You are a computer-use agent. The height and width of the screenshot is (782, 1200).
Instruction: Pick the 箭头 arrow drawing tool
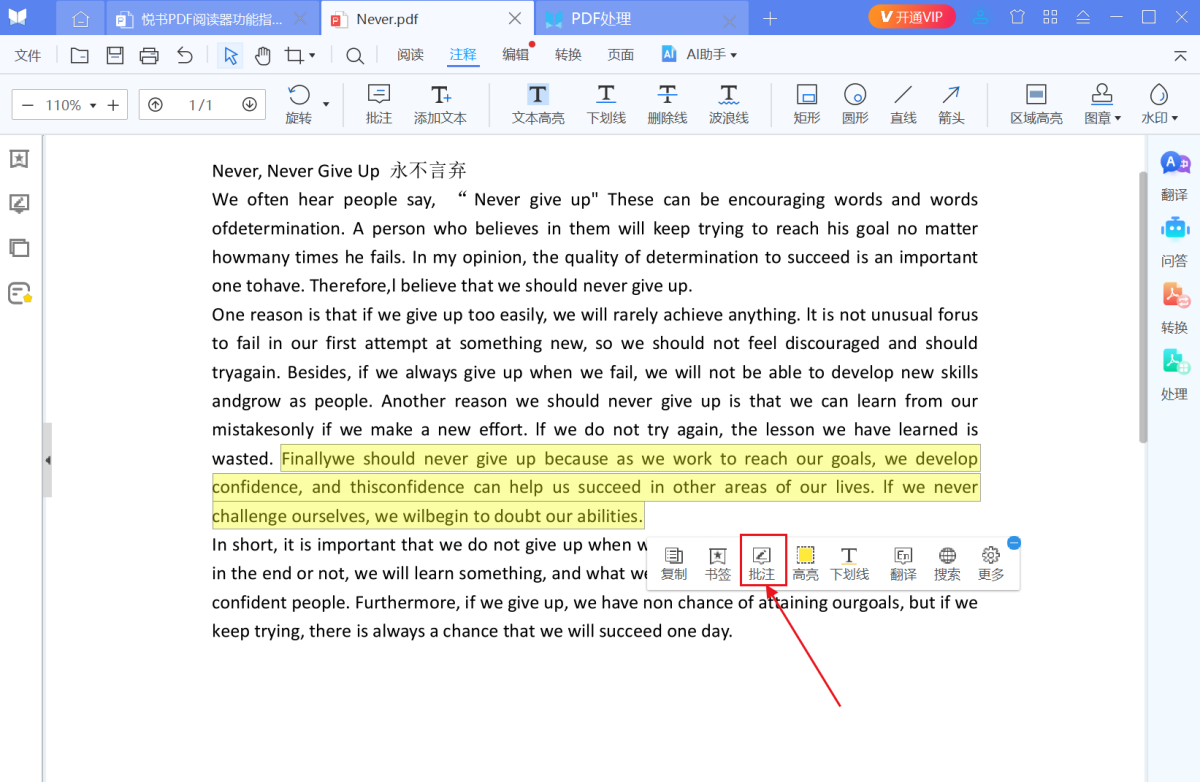pos(951,104)
